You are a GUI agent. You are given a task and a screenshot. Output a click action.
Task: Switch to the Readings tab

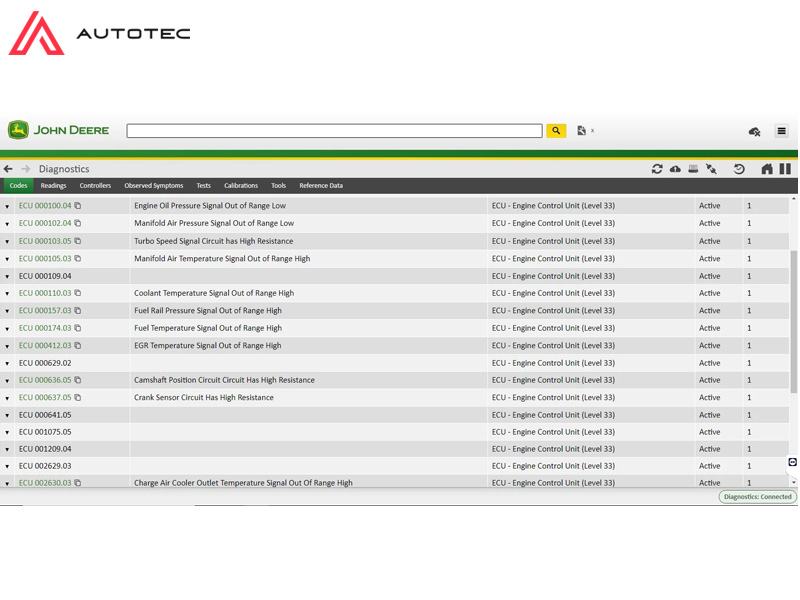[x=53, y=186]
